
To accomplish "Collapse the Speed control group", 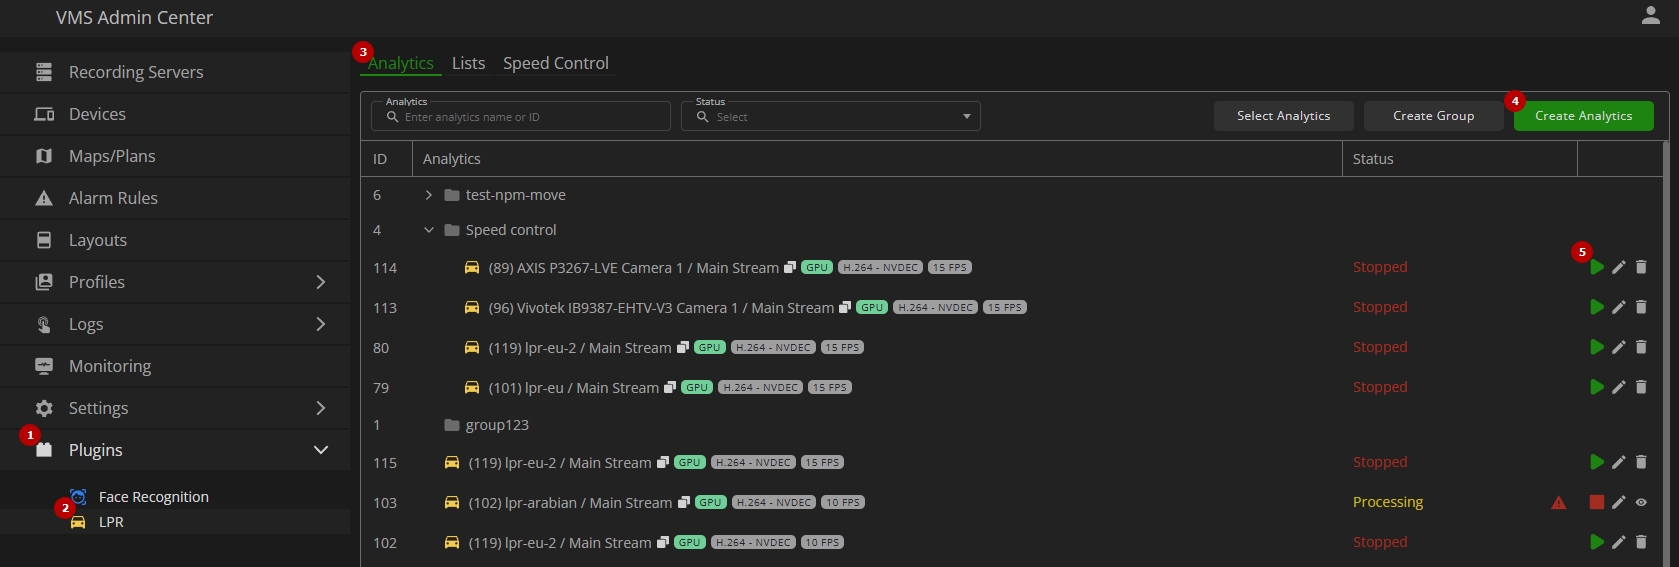I will tap(429, 230).
